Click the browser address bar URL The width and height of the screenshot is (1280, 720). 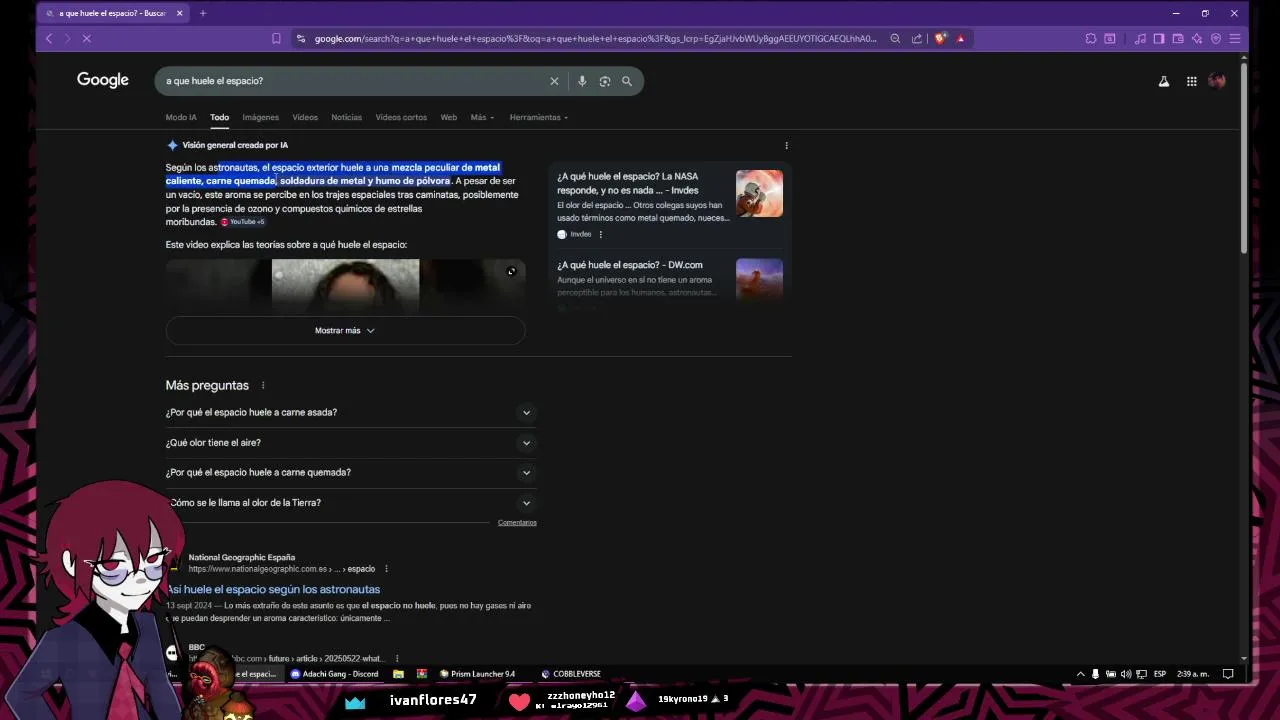(595, 39)
